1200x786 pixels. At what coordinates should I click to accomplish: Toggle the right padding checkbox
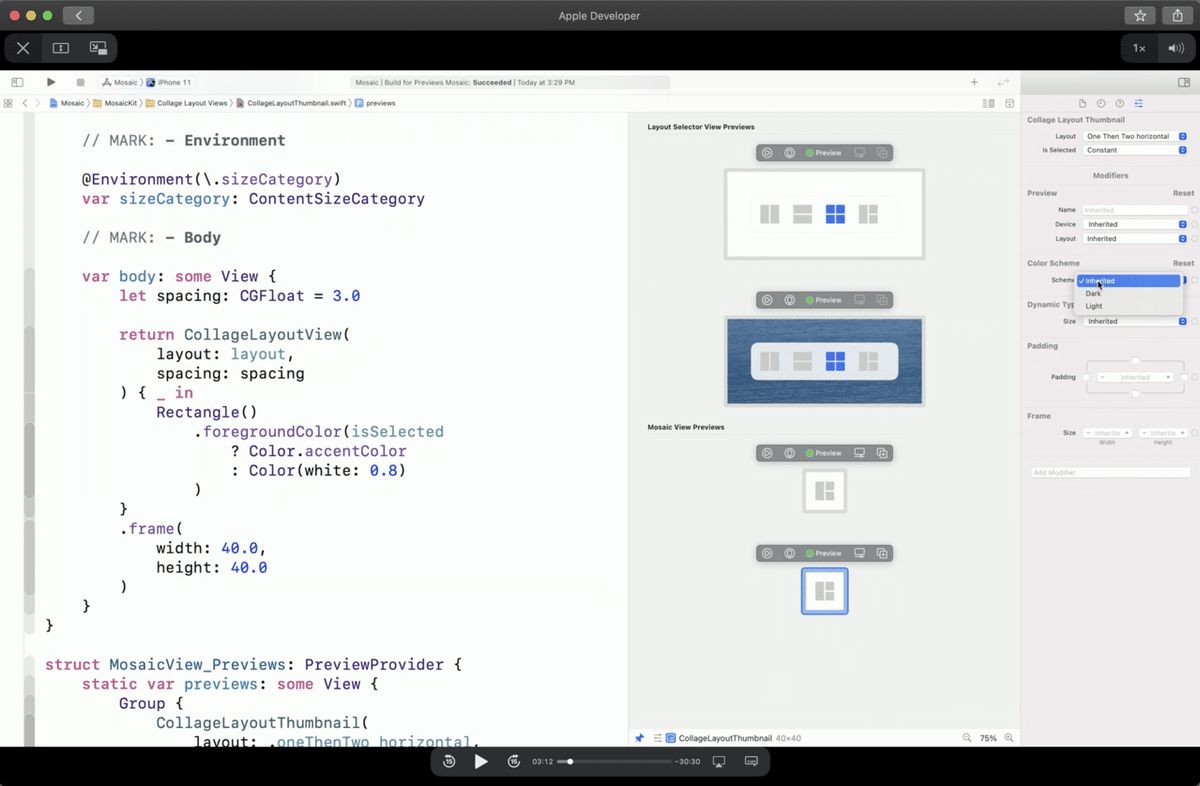tap(1184, 377)
